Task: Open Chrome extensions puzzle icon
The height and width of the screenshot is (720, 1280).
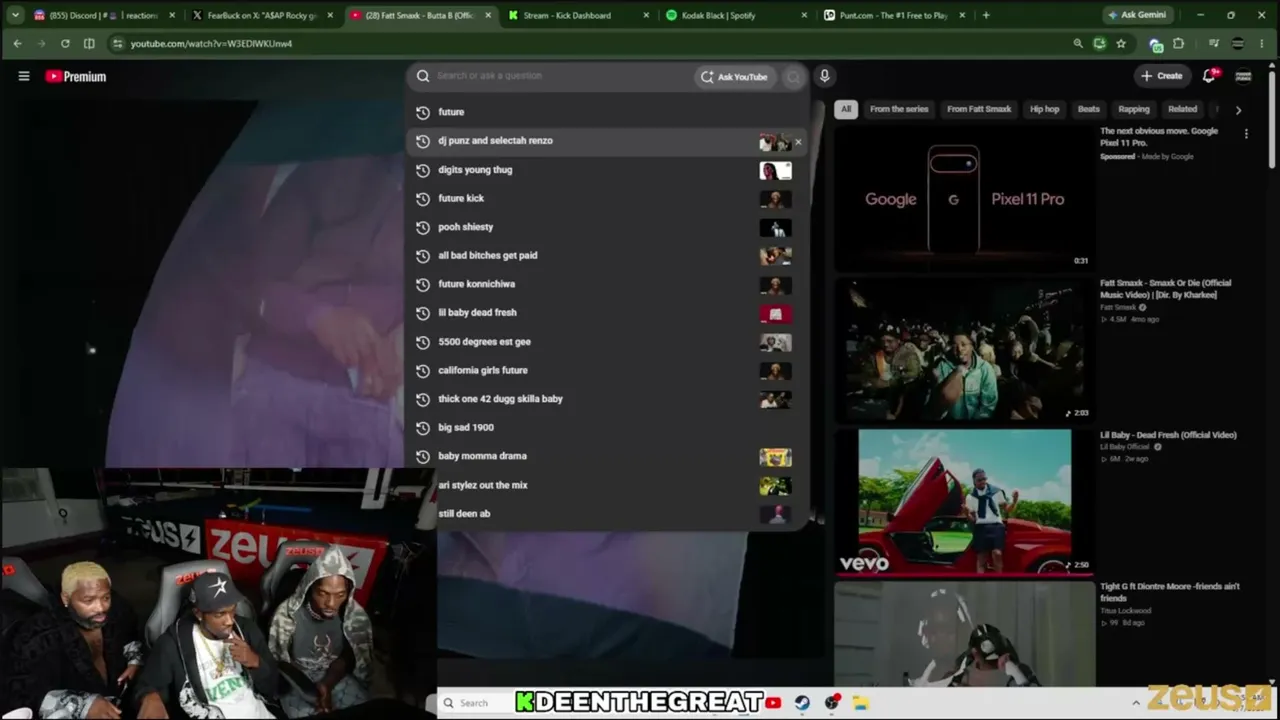Action: coord(1178,43)
